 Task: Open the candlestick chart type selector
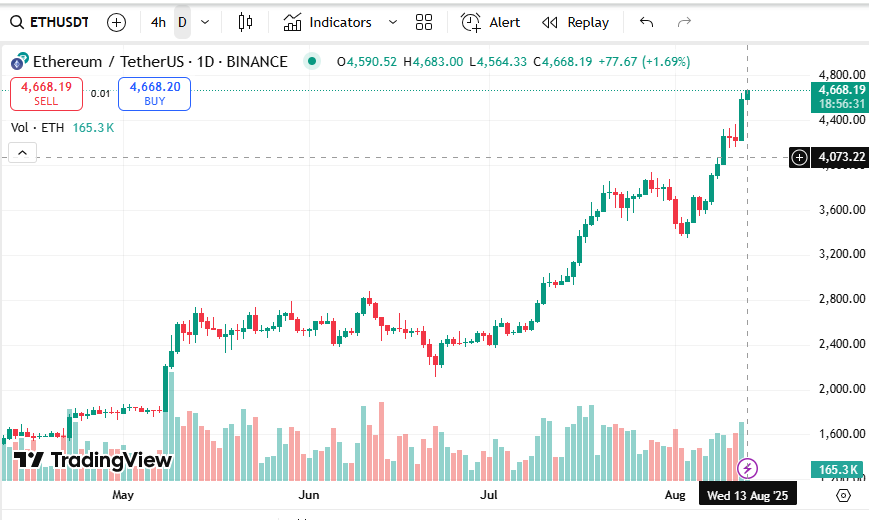click(x=246, y=22)
